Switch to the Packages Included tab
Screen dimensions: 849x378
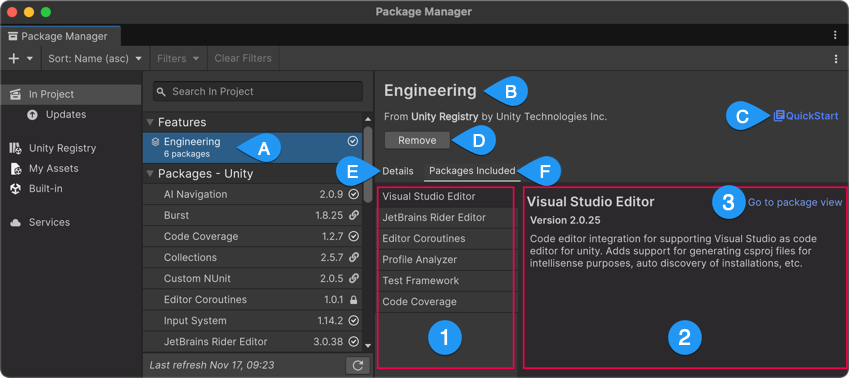[x=472, y=171]
